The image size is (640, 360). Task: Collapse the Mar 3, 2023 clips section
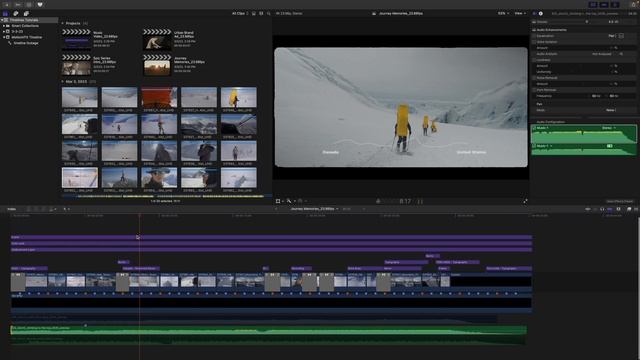tap(63, 82)
